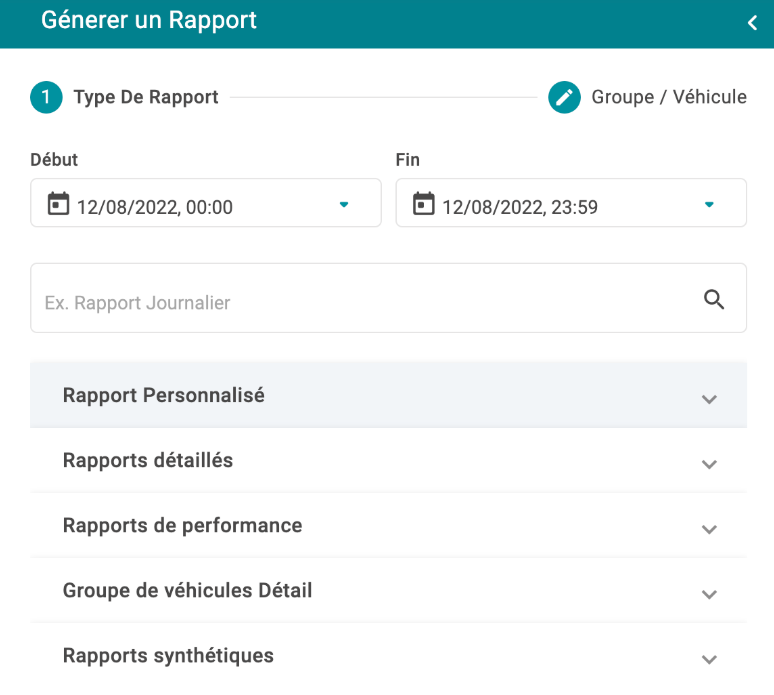Screen dimensions: 774x695
Task: Click the search magnifier icon
Action: coord(714,299)
